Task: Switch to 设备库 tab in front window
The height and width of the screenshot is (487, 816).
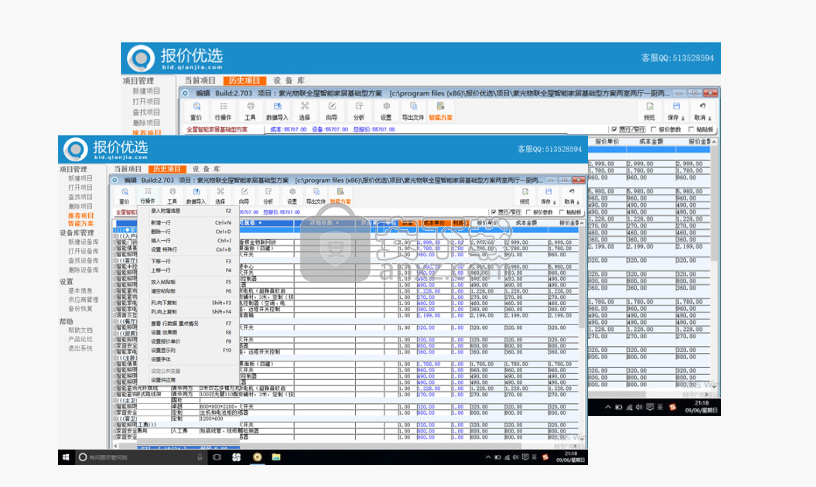Action: [x=206, y=169]
